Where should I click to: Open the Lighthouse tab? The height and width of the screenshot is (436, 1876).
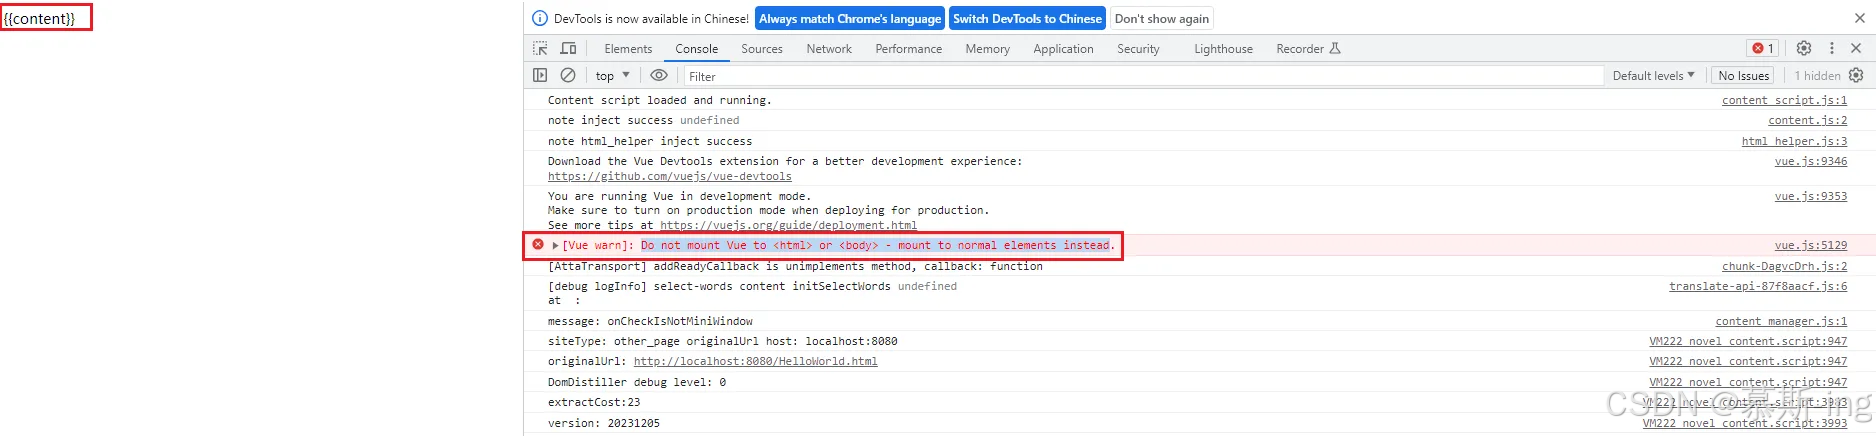coord(1223,48)
